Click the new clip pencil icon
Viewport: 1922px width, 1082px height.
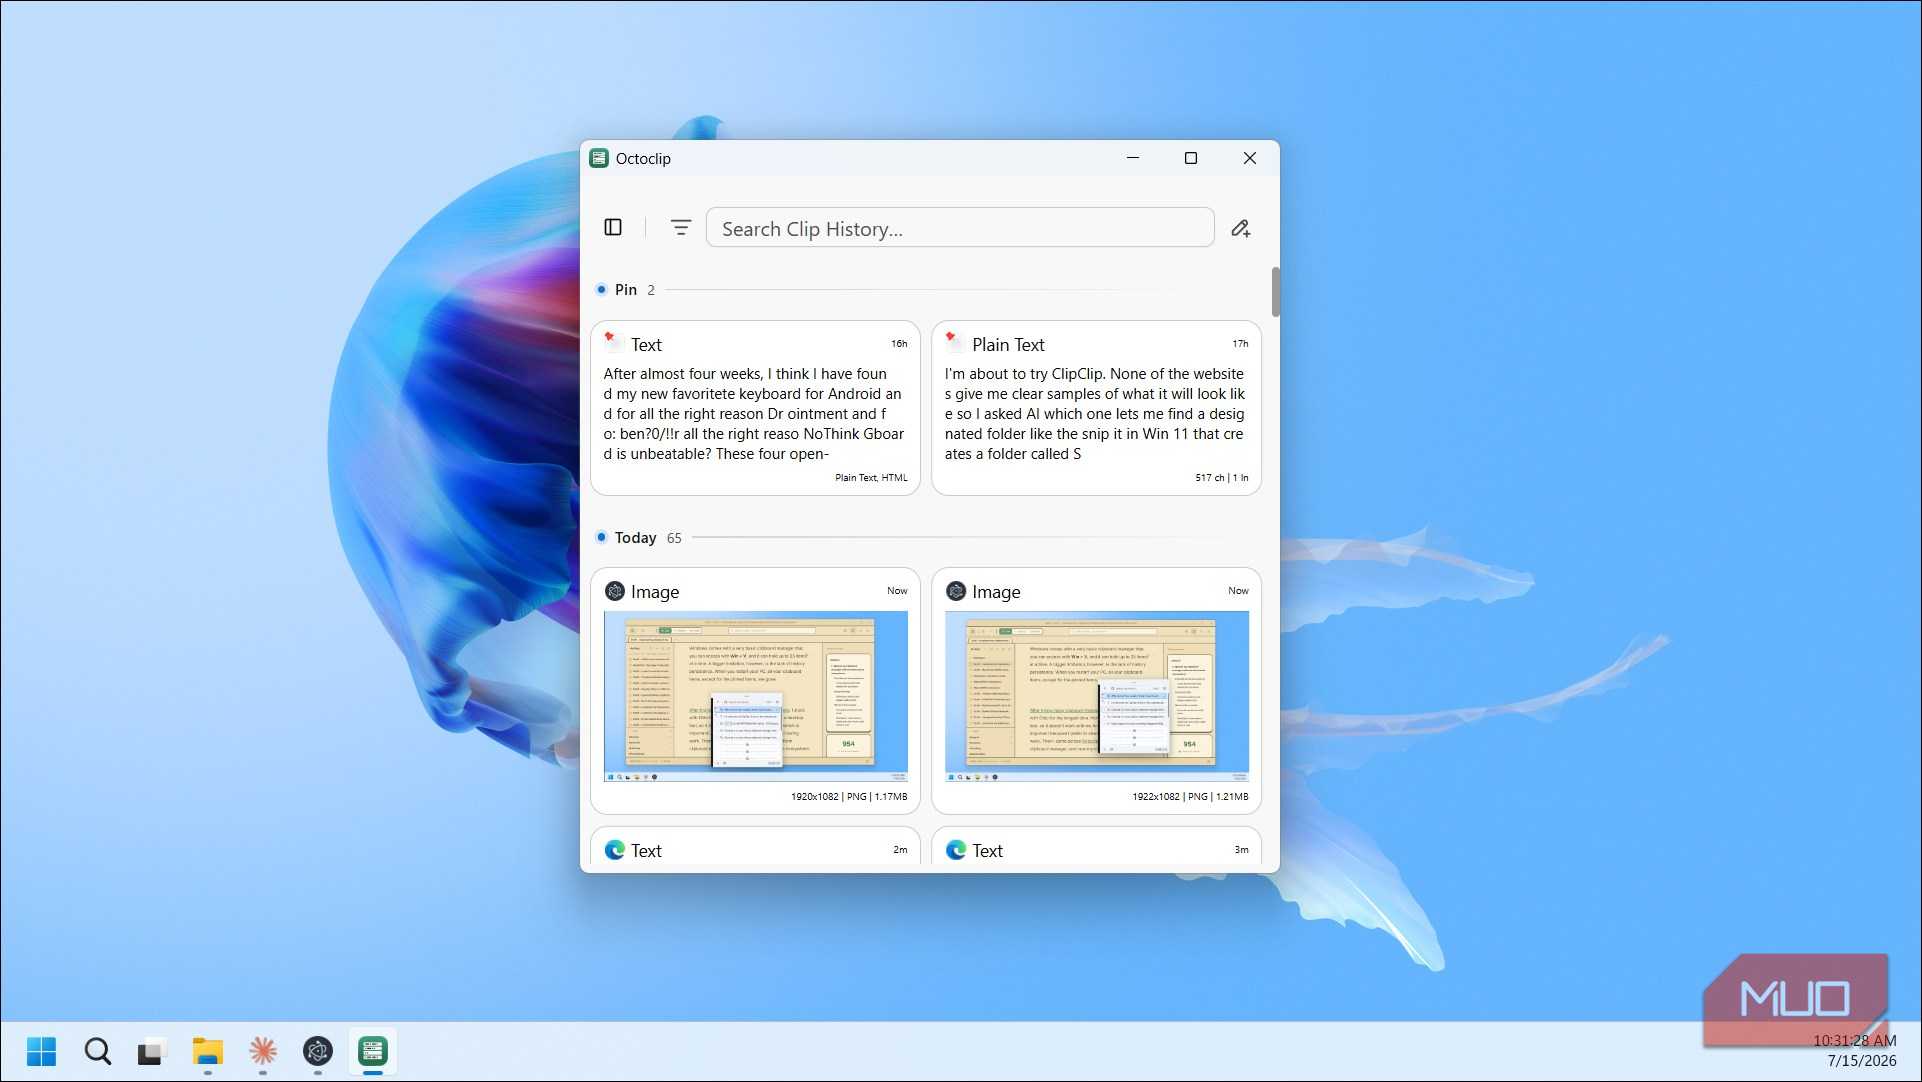[1240, 228]
